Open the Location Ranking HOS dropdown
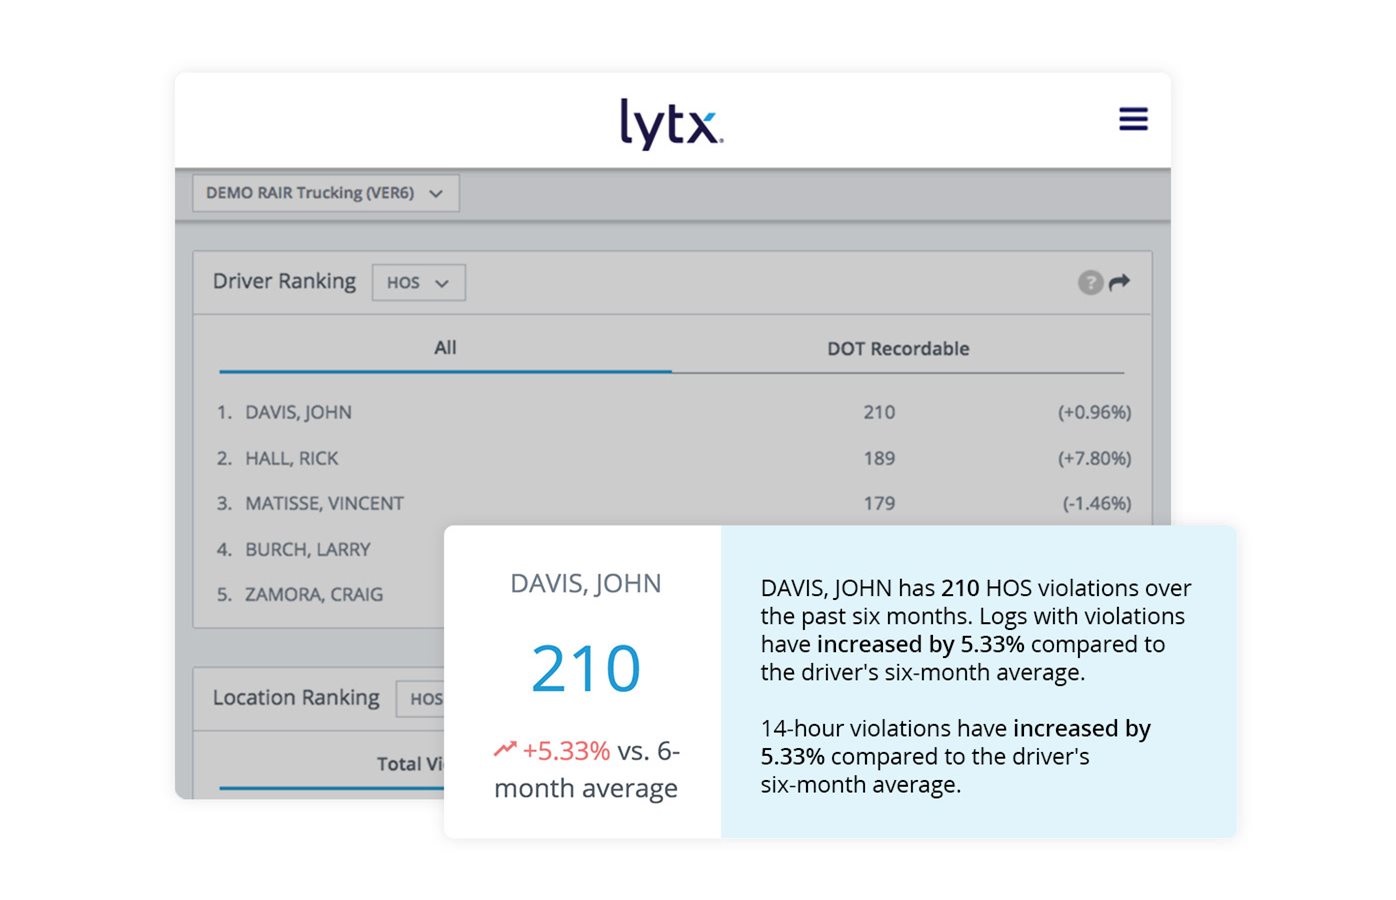 click(x=424, y=699)
